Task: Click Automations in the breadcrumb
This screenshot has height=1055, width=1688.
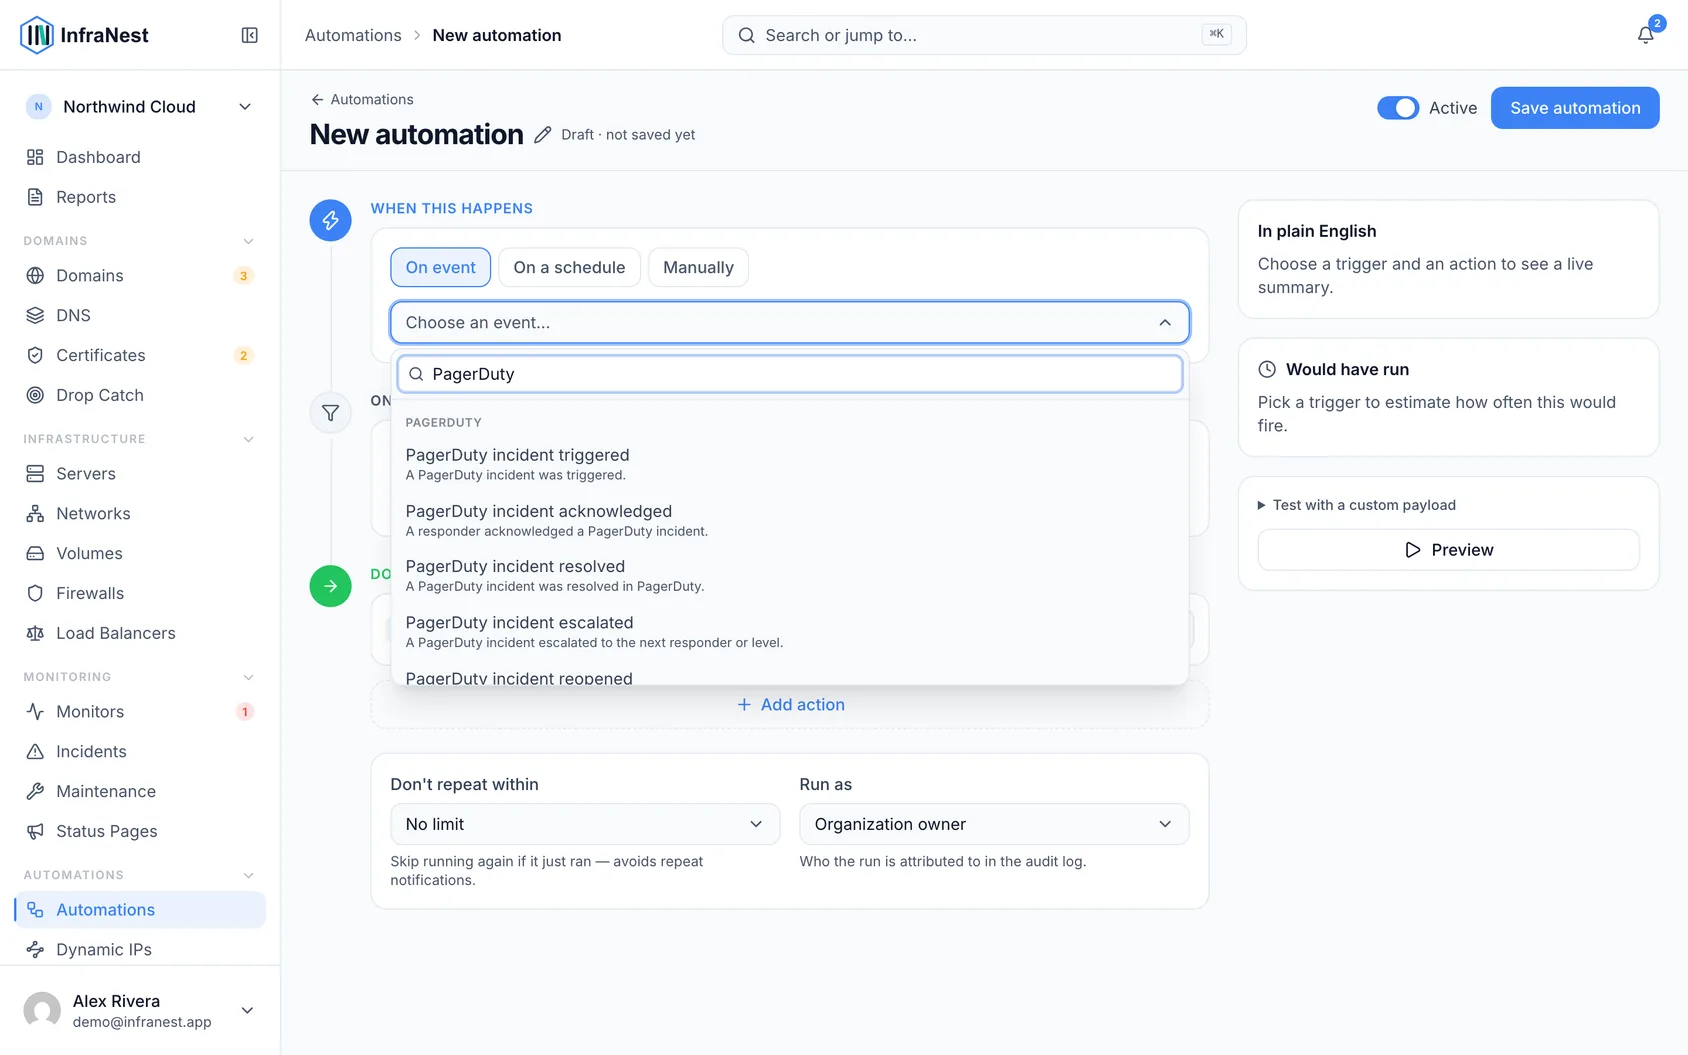Action: 353,35
